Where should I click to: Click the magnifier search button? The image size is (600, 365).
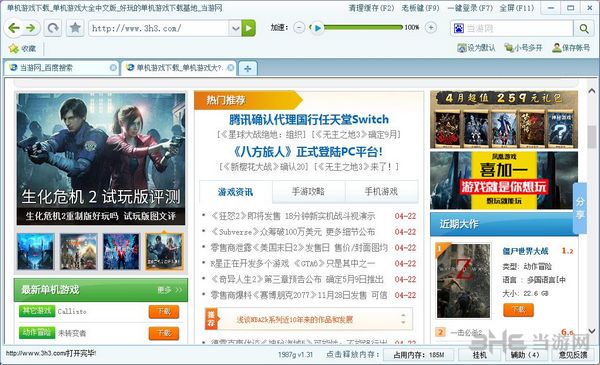click(x=584, y=28)
